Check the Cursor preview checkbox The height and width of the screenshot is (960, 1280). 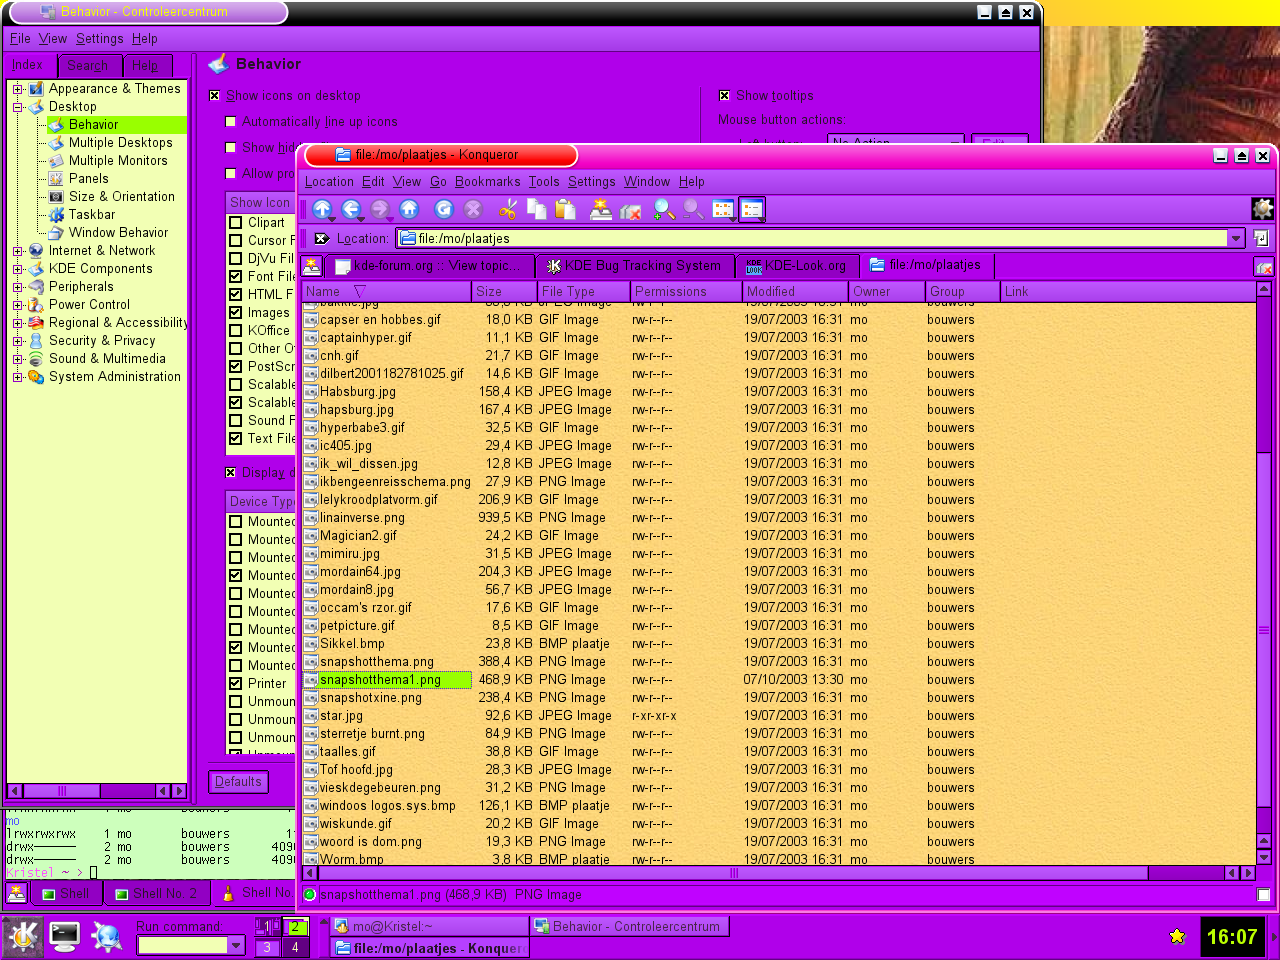[236, 241]
